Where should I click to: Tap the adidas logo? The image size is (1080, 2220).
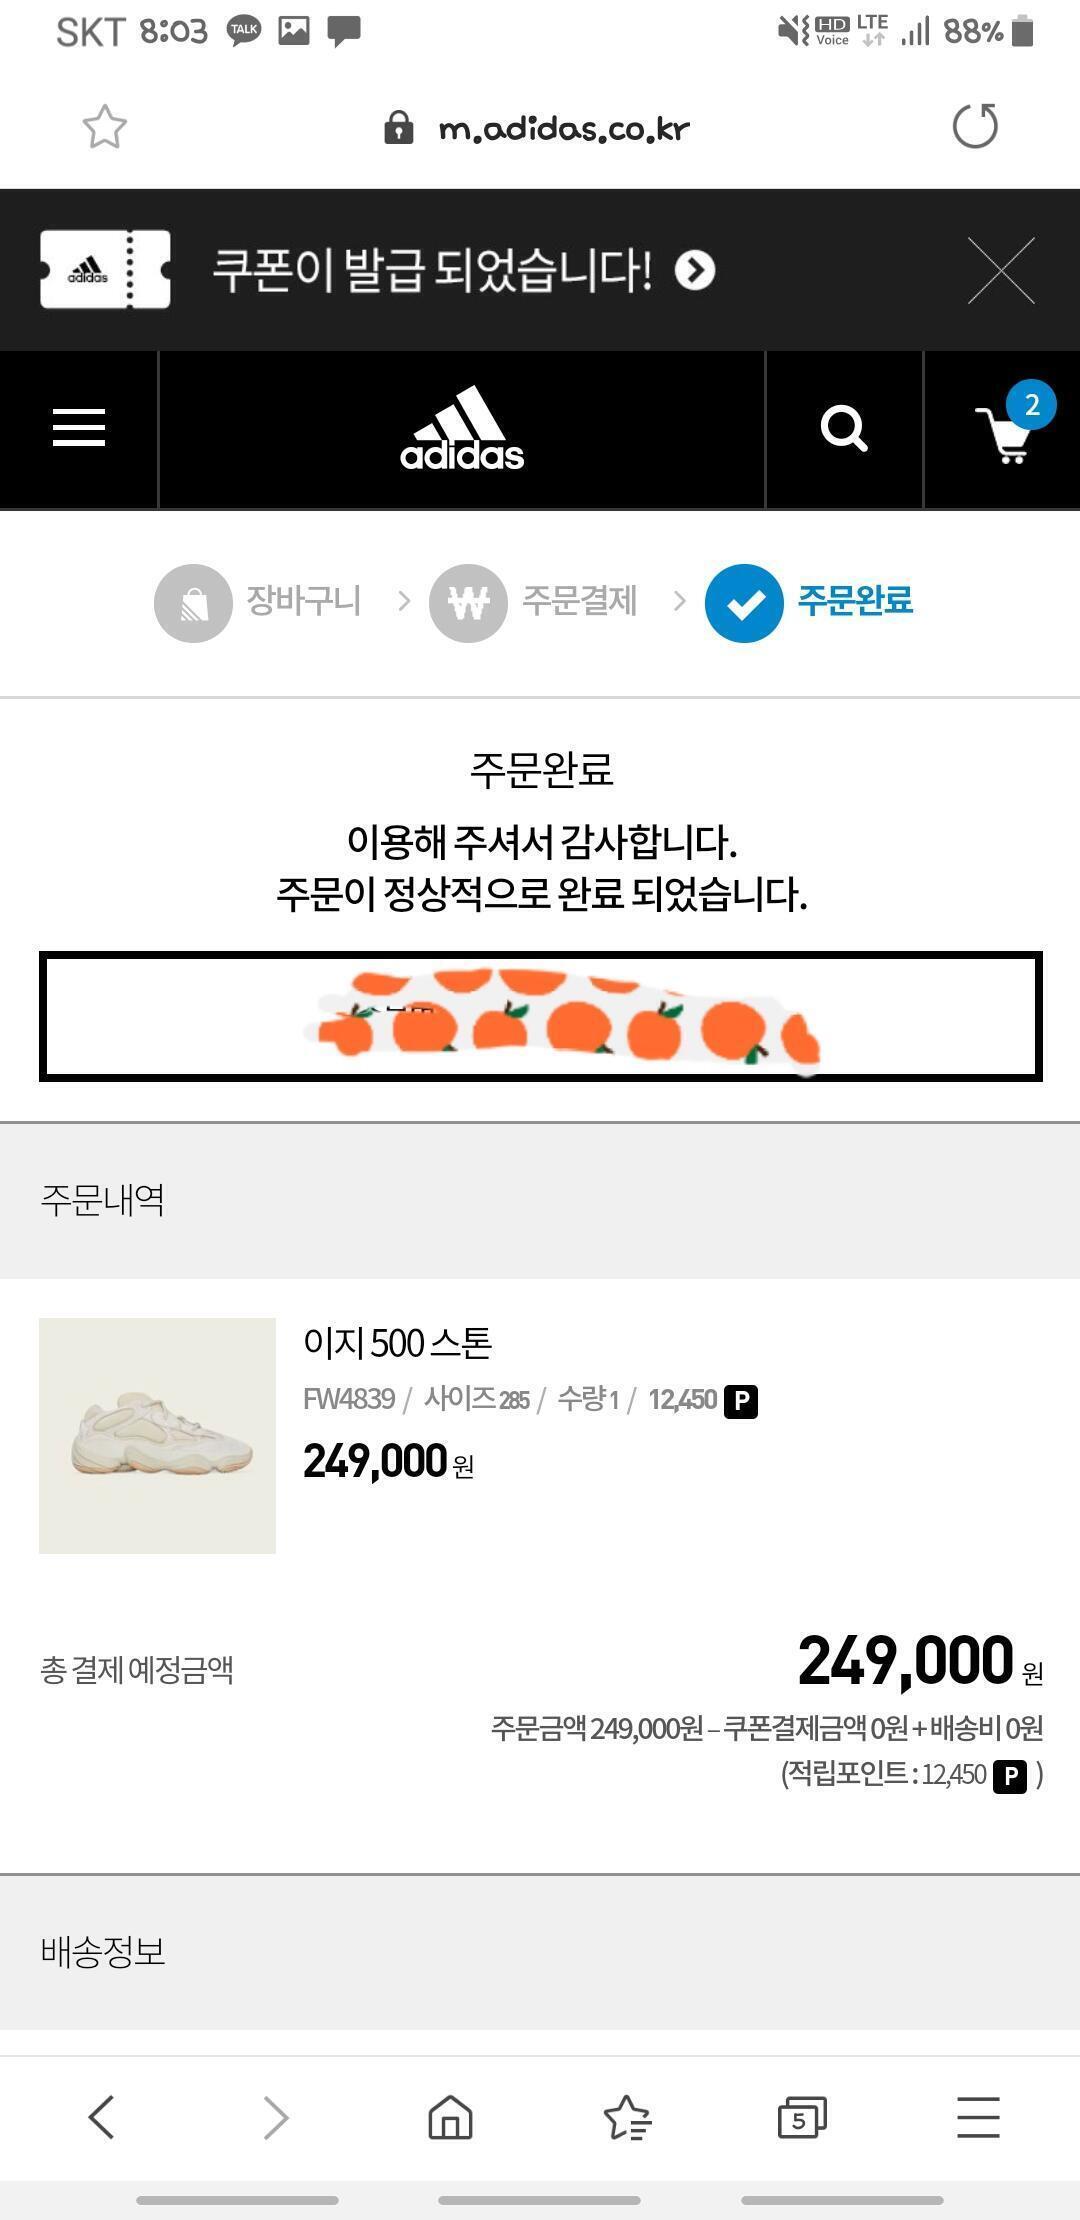(x=462, y=430)
